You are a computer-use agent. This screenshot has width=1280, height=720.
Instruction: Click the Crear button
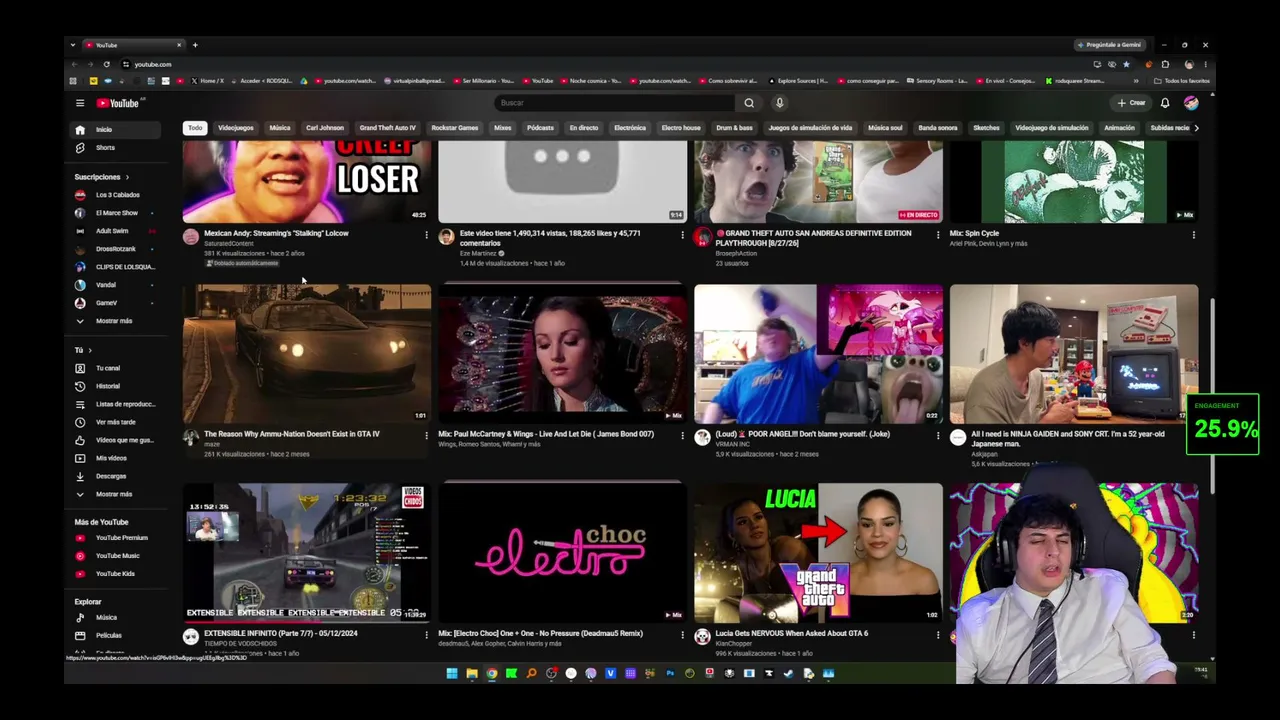point(1132,103)
